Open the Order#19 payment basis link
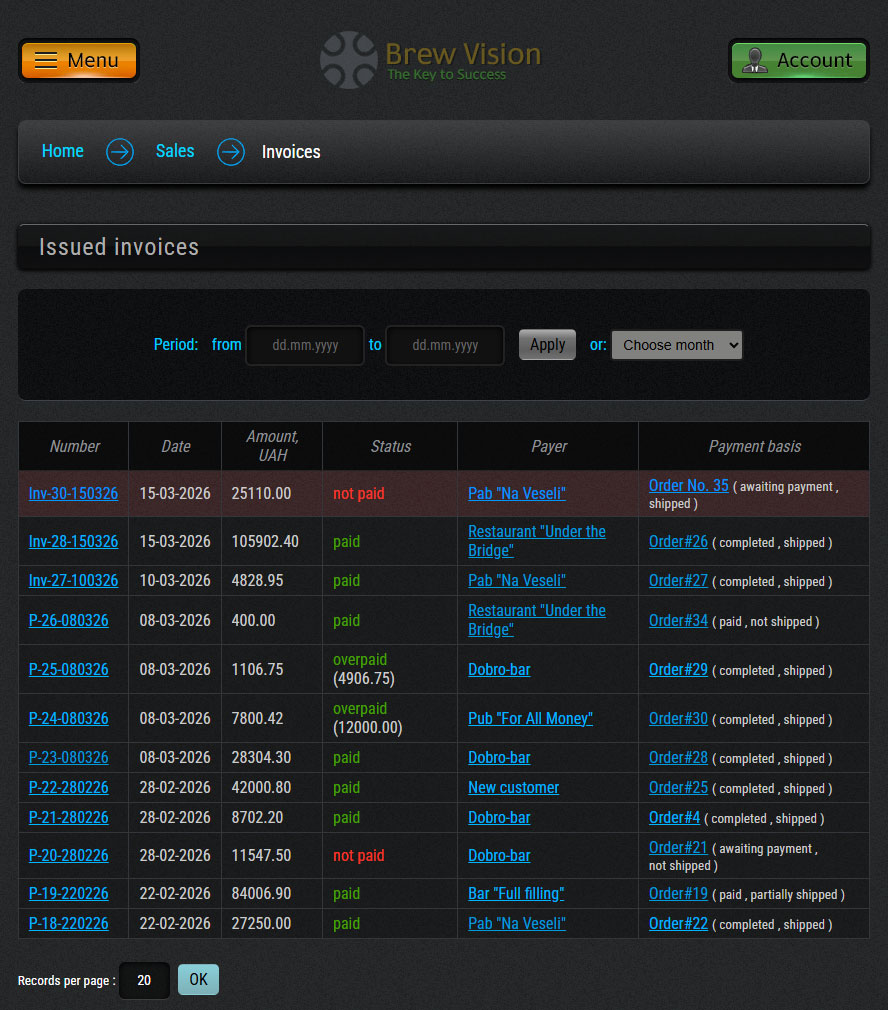This screenshot has width=888, height=1010. (678, 894)
